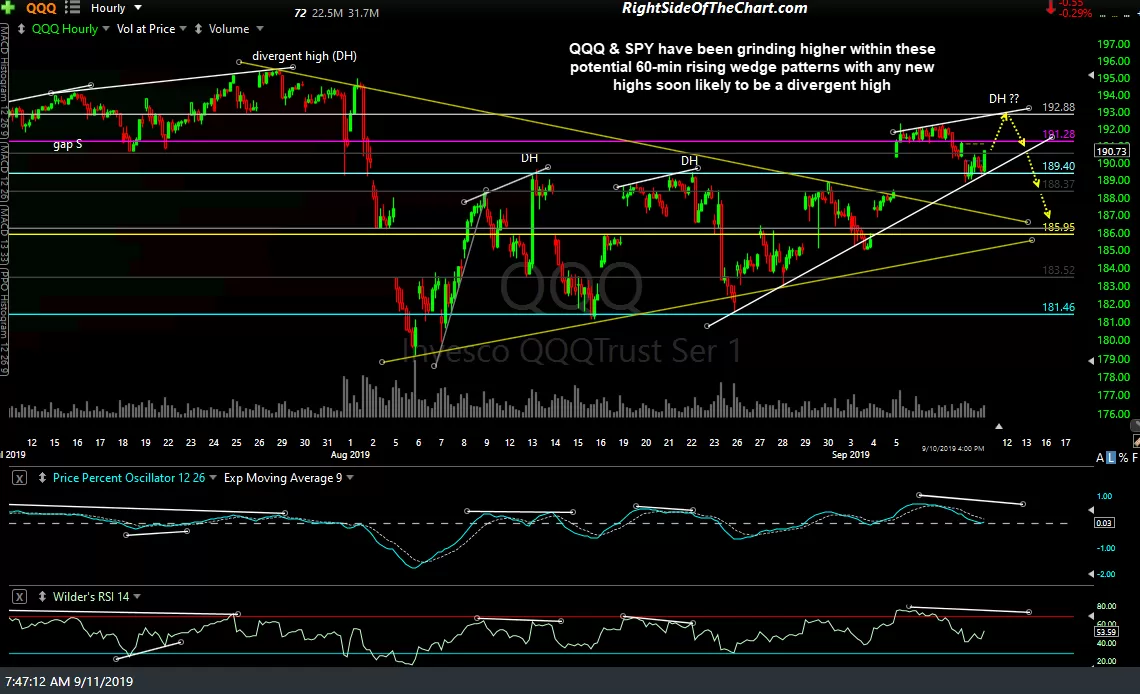Click the QQQ ticker symbol
The image size is (1140, 694).
click(41, 8)
